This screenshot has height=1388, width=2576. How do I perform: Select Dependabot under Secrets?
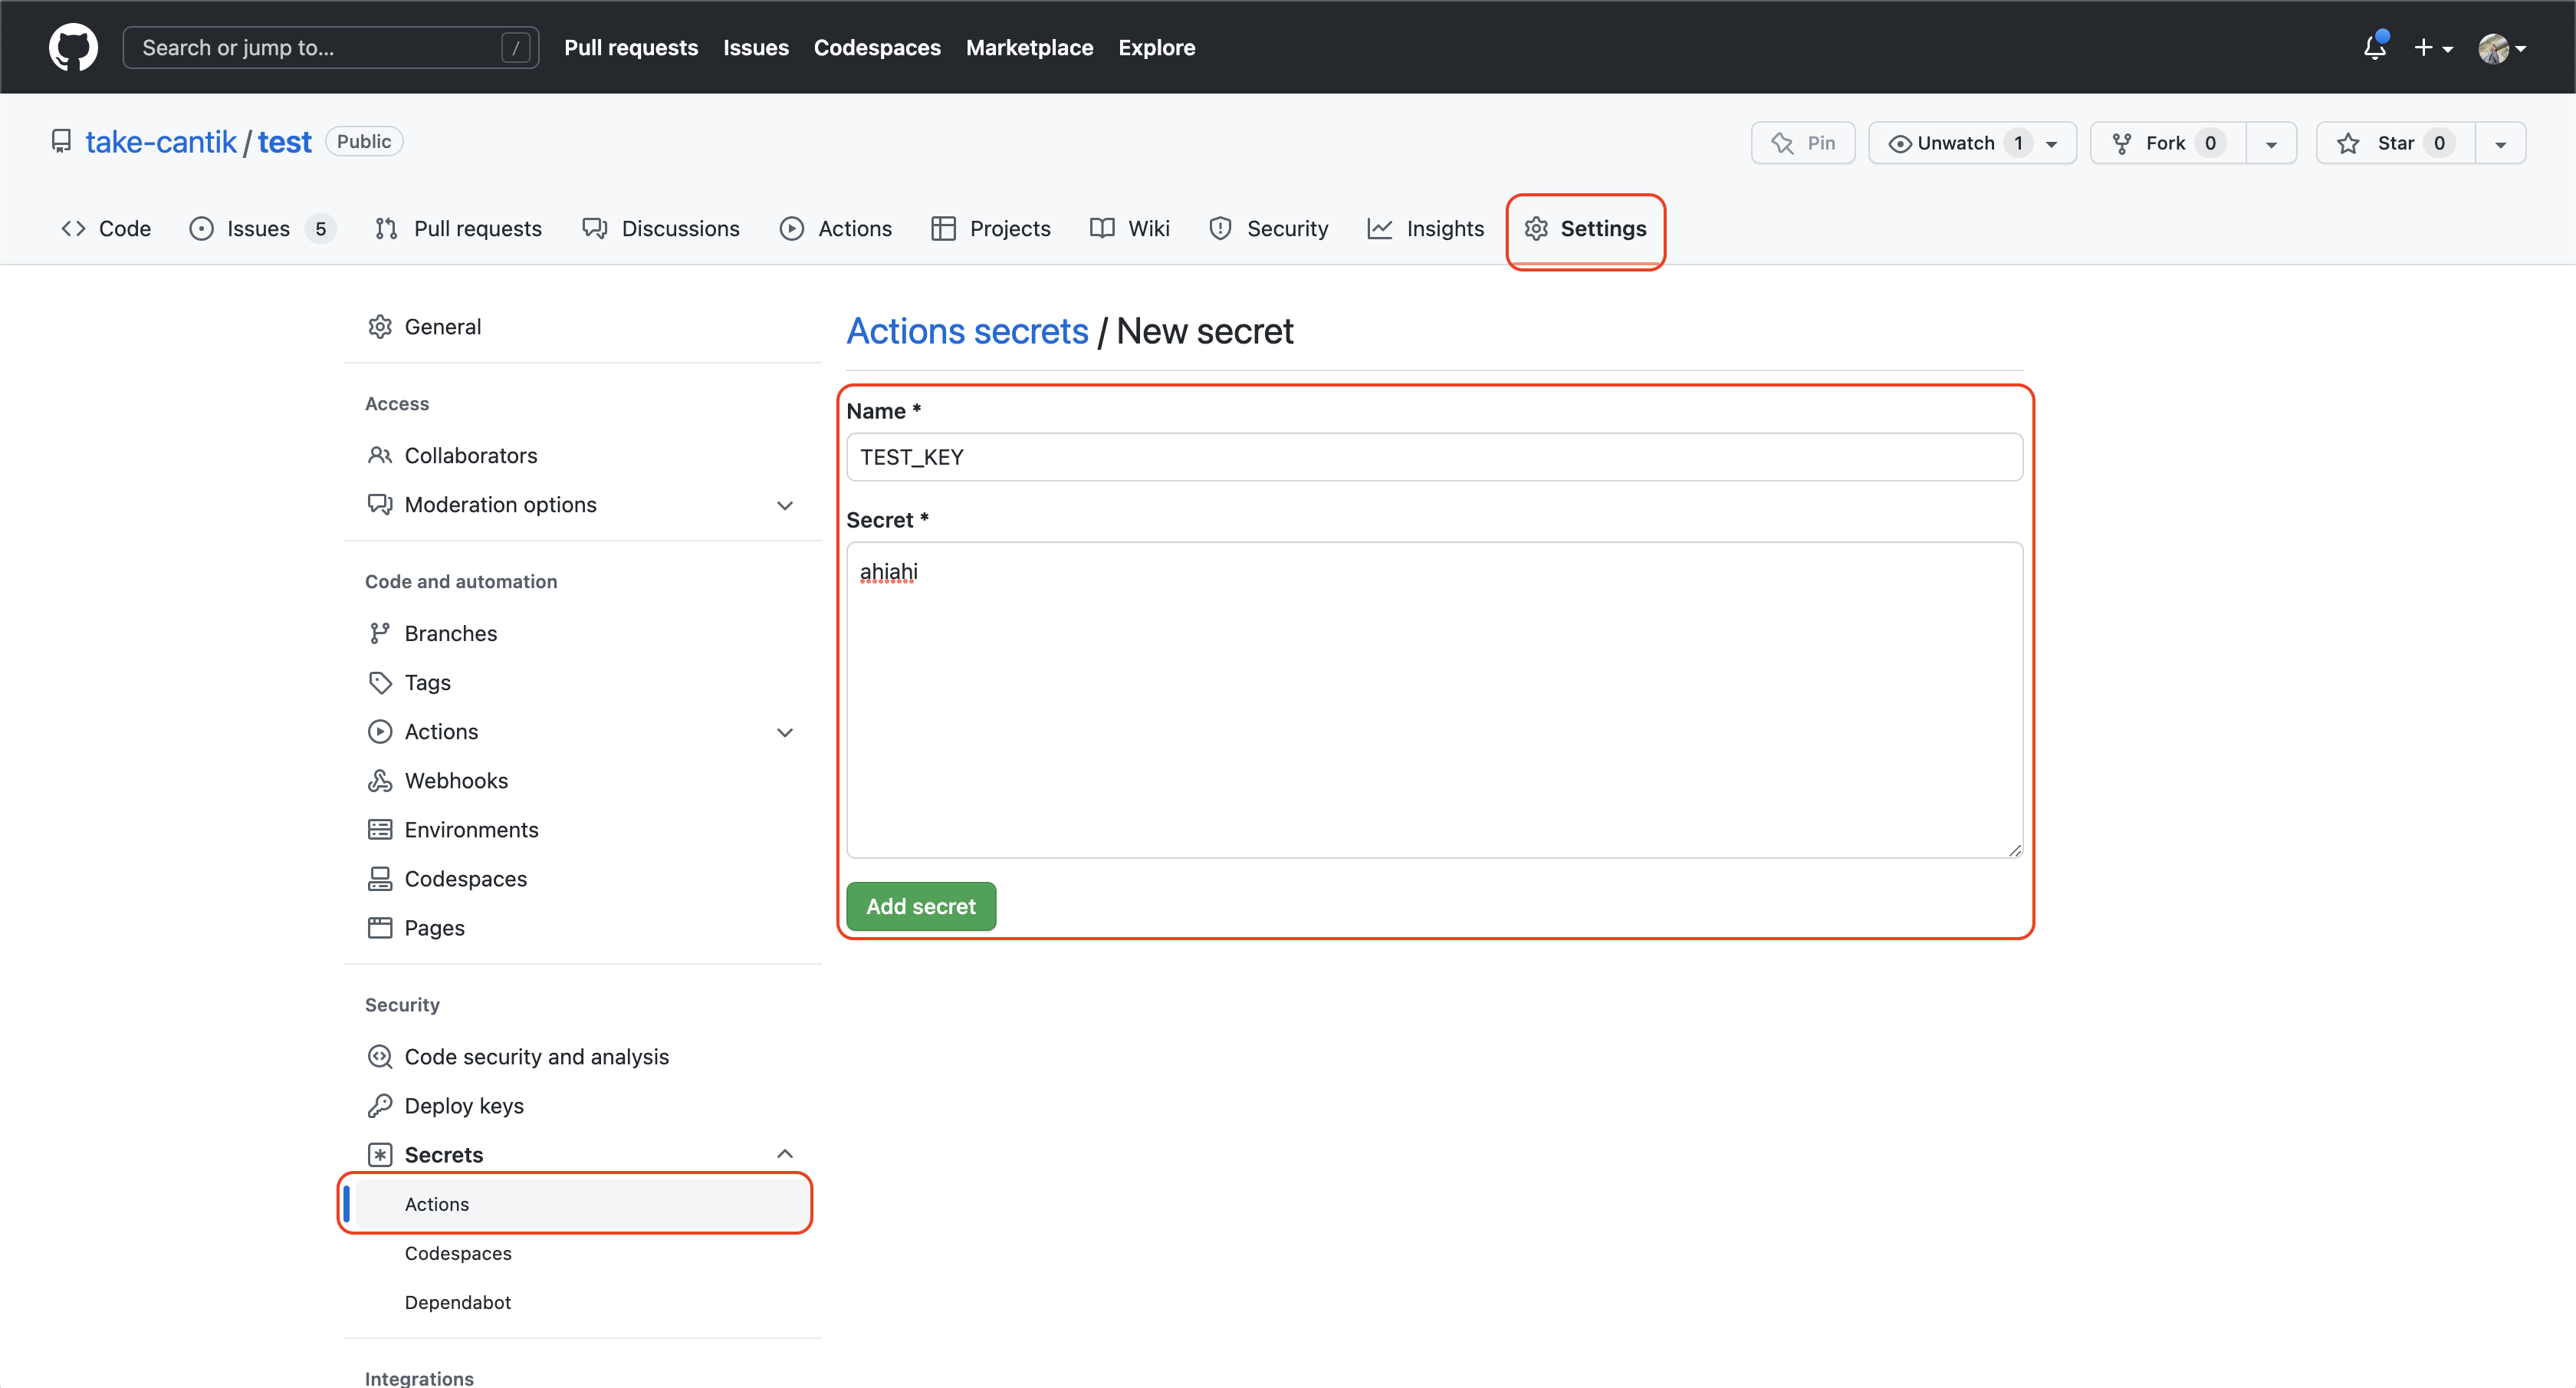pos(457,1302)
